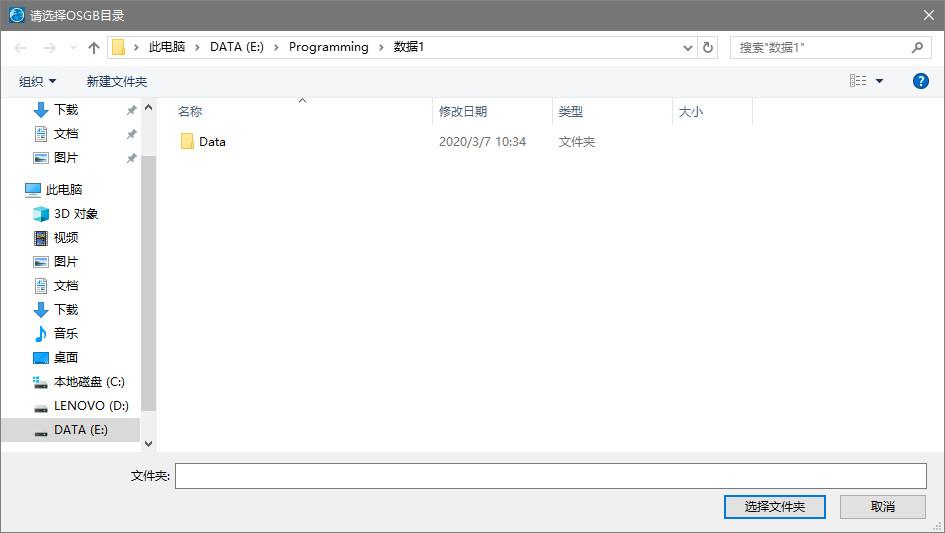Open 桌面 in the navigation pane
This screenshot has width=945, height=533.
(x=66, y=358)
